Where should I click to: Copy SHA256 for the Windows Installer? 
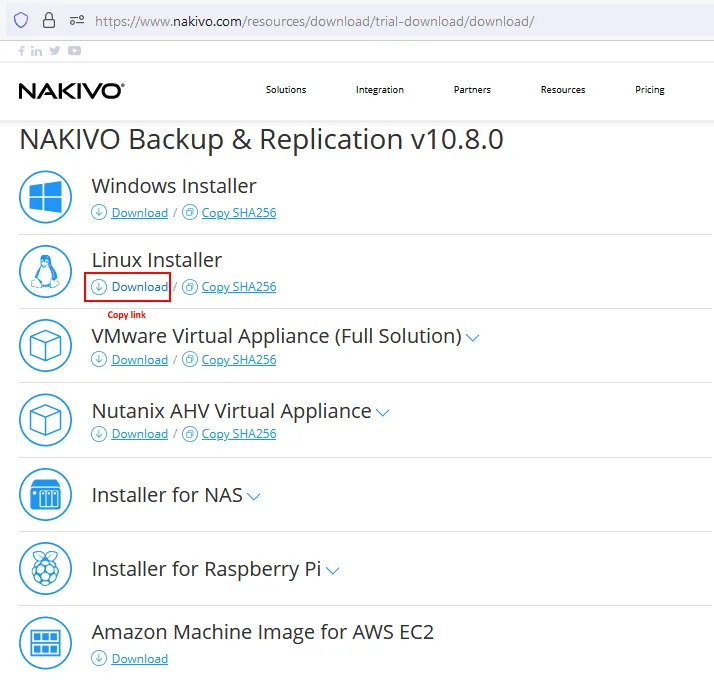click(238, 213)
